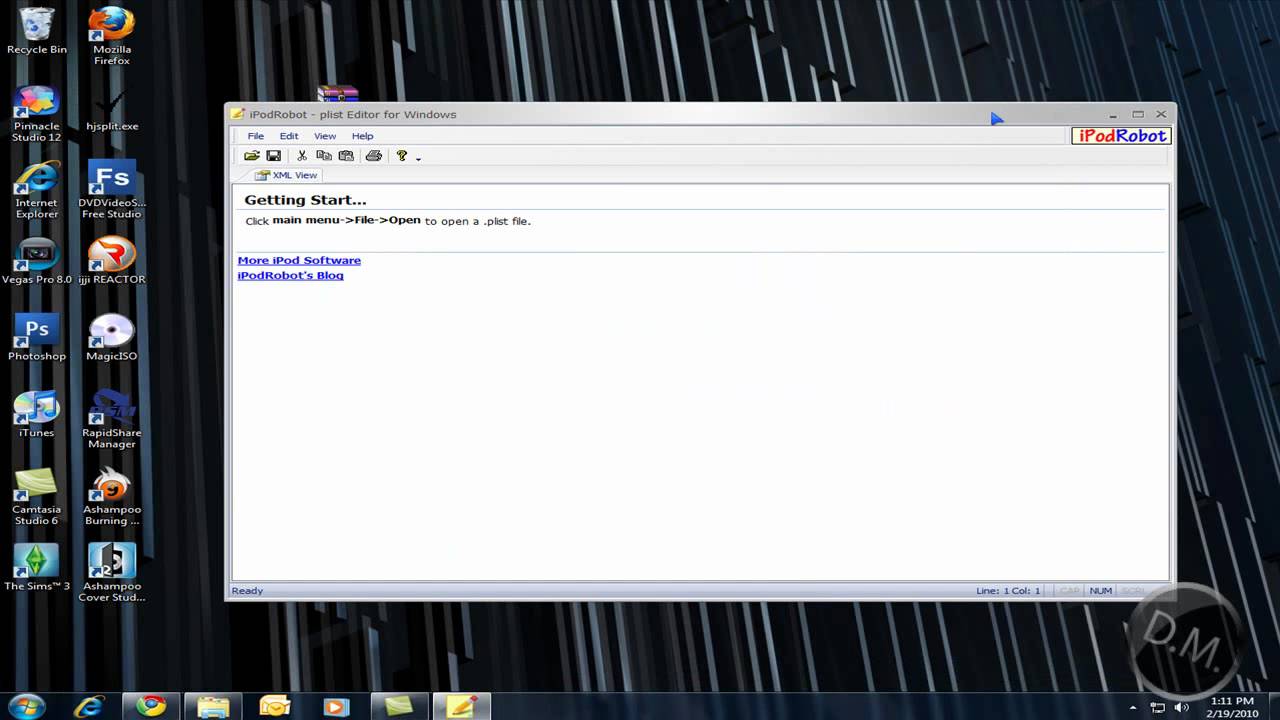The height and width of the screenshot is (720, 1280).
Task: Click the NUM status bar indicator
Action: 1101,591
